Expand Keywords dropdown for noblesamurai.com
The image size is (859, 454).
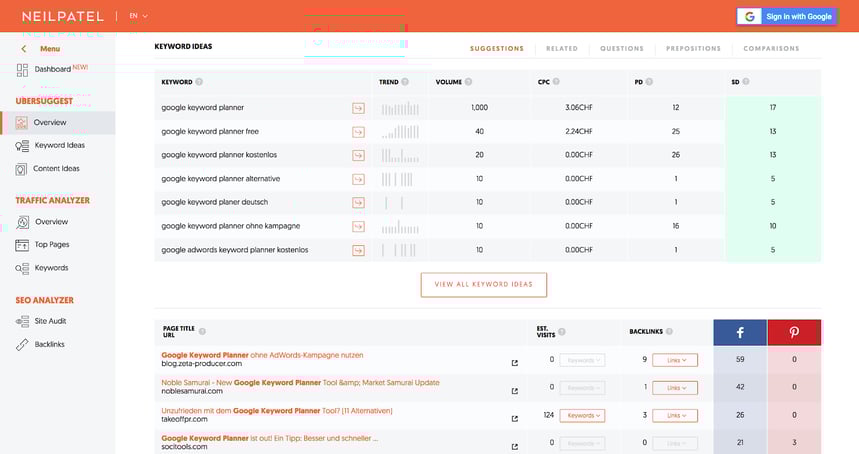[582, 388]
